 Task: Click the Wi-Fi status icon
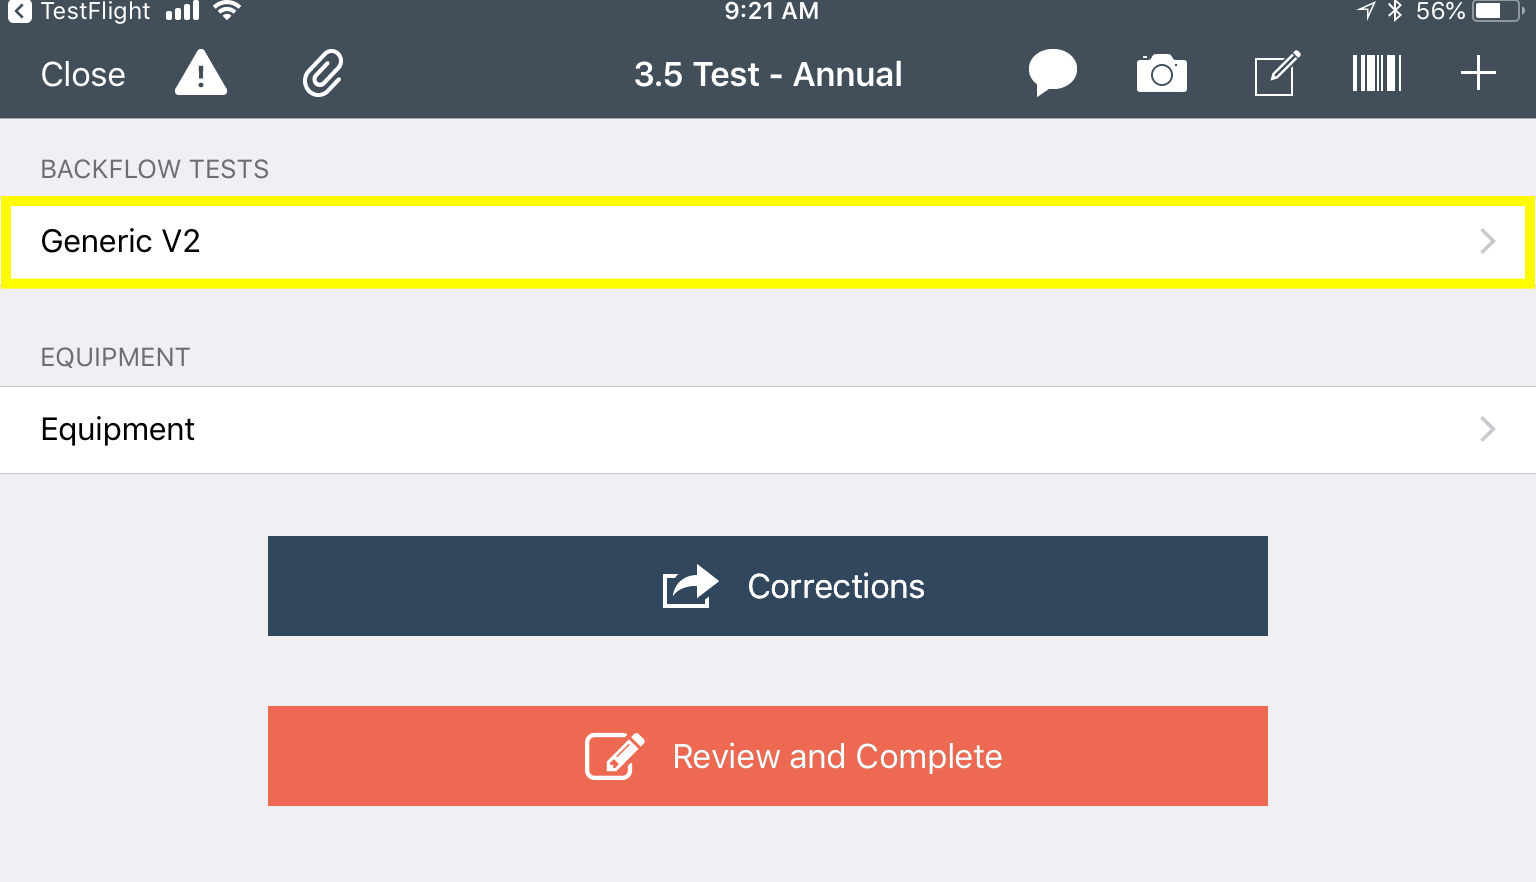tap(227, 11)
